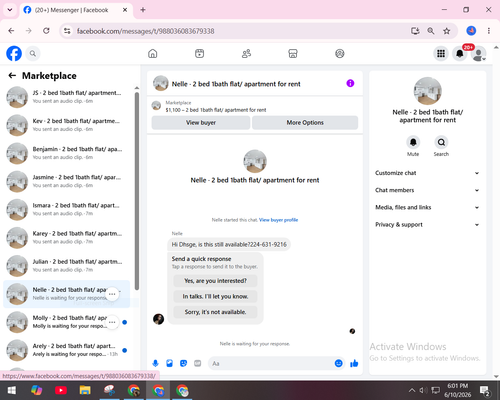The width and height of the screenshot is (500, 400).
Task: Open Julian conversation in chat list
Action: click(67, 266)
